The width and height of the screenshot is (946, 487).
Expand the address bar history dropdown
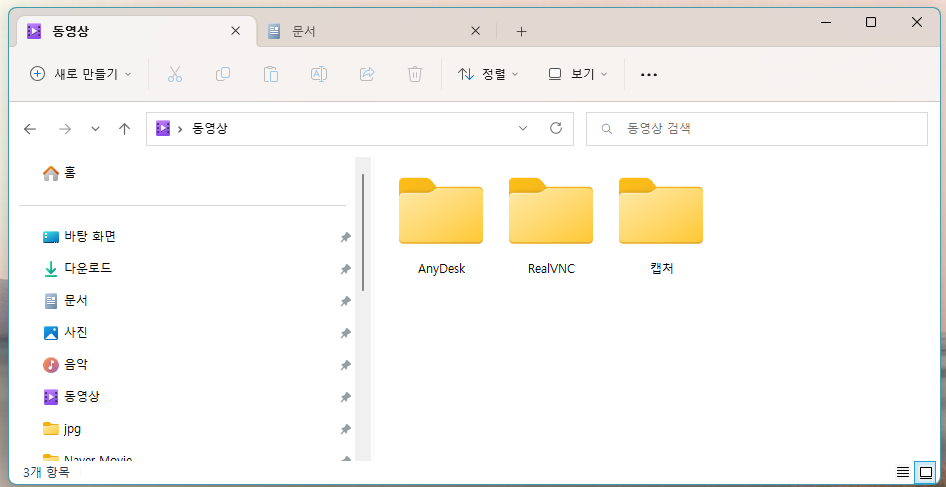point(523,128)
